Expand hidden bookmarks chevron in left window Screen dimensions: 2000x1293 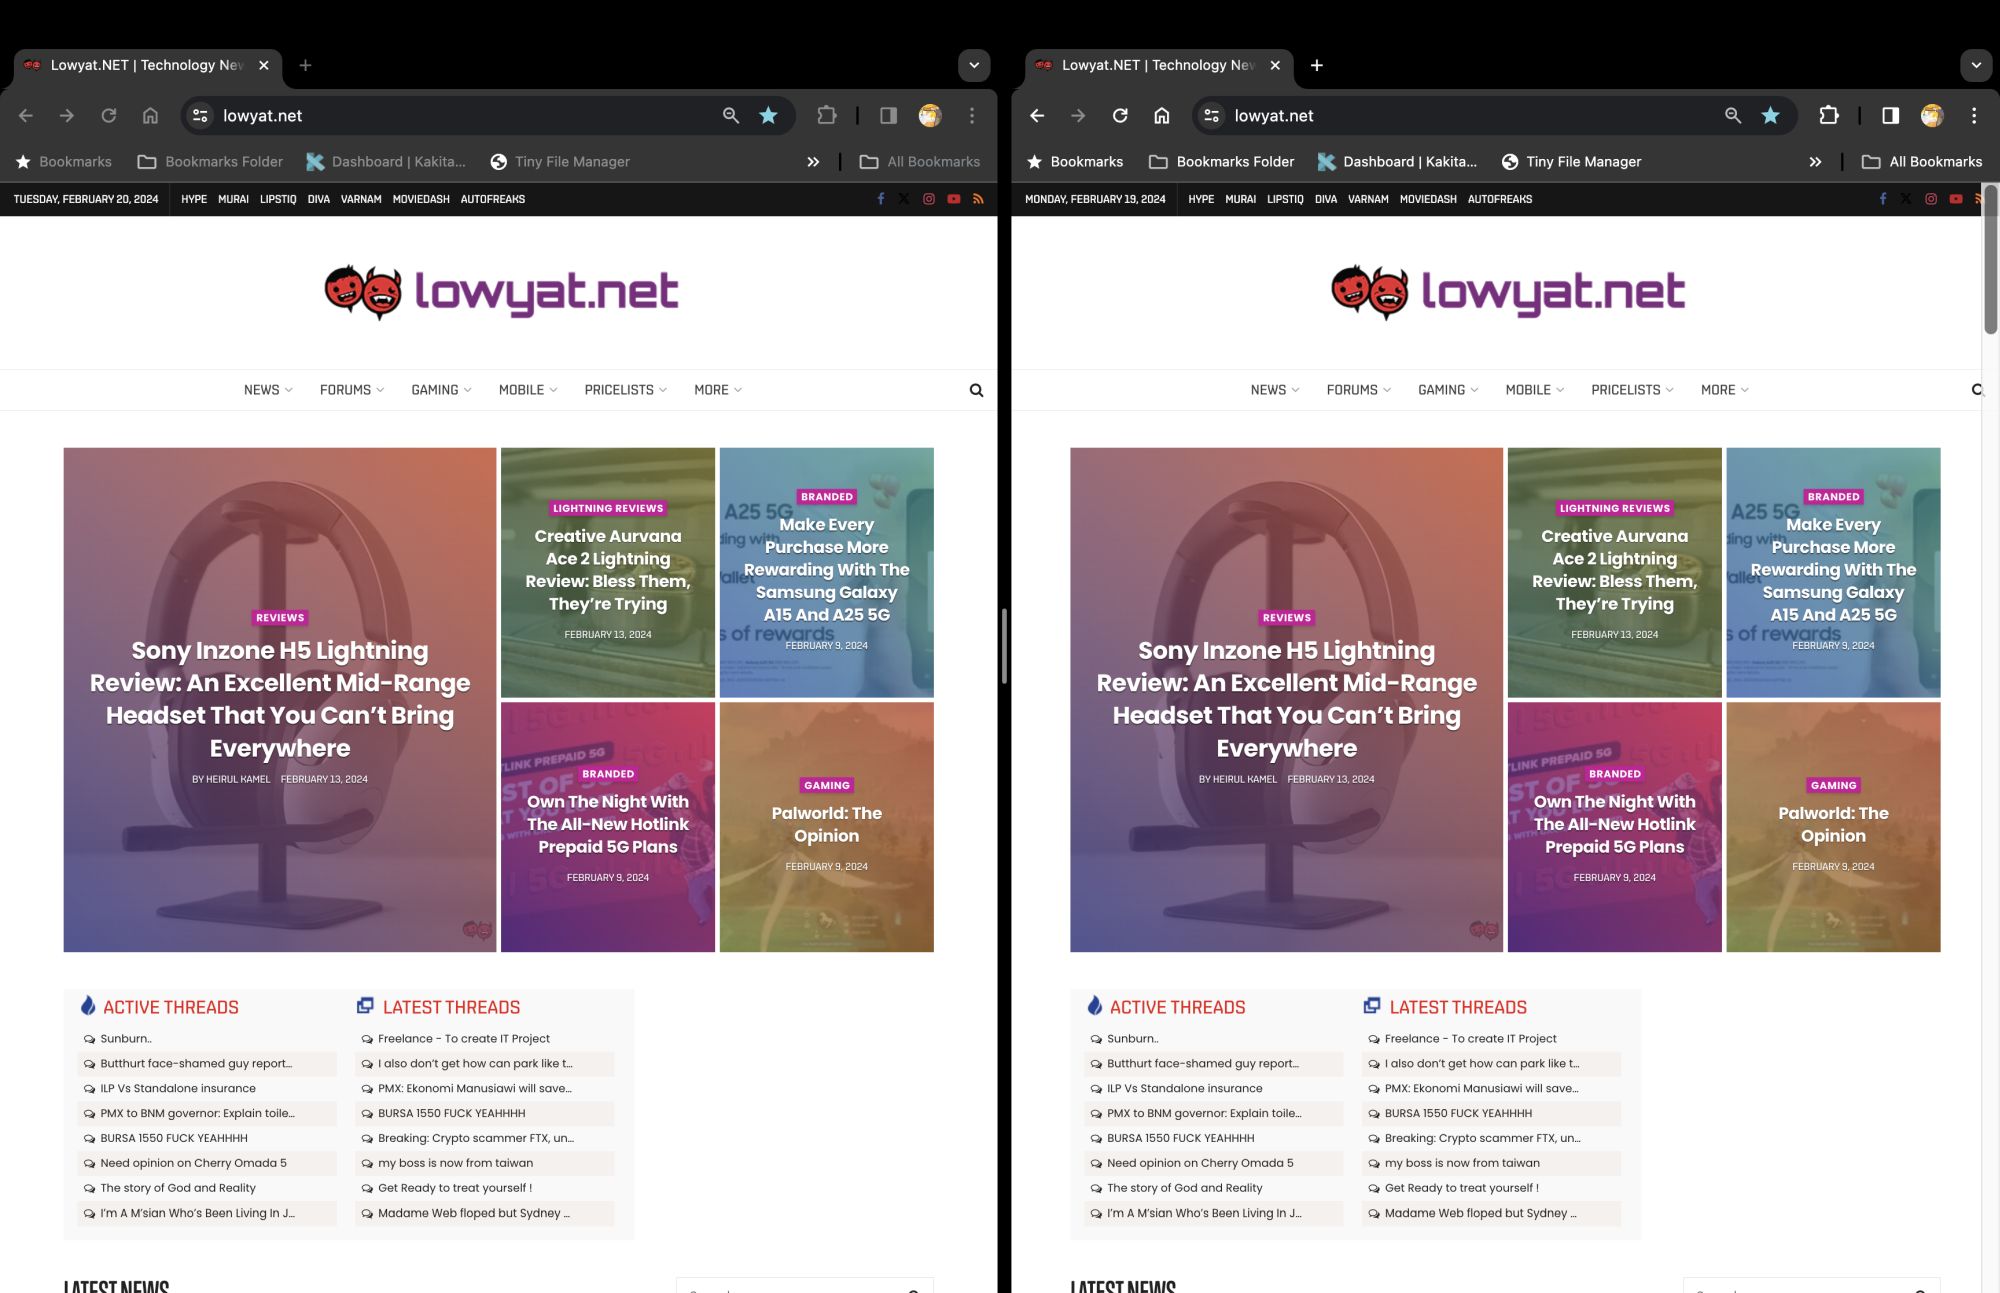[813, 161]
